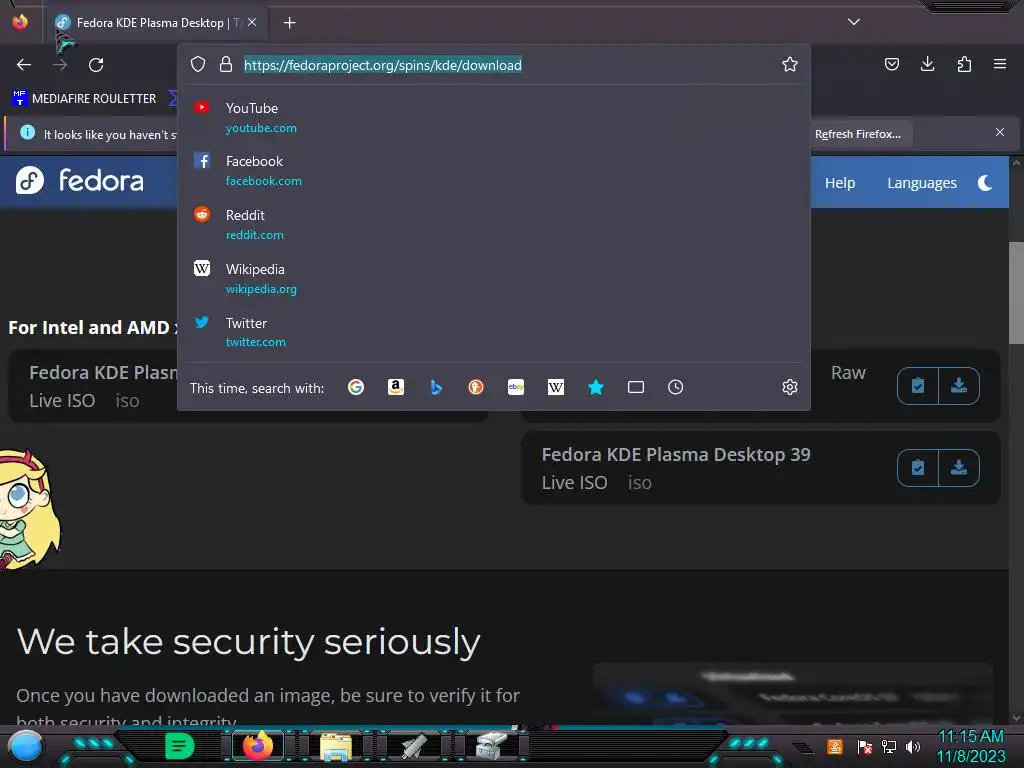The height and width of the screenshot is (768, 1024).
Task: Reload the current page
Action: tap(96, 65)
